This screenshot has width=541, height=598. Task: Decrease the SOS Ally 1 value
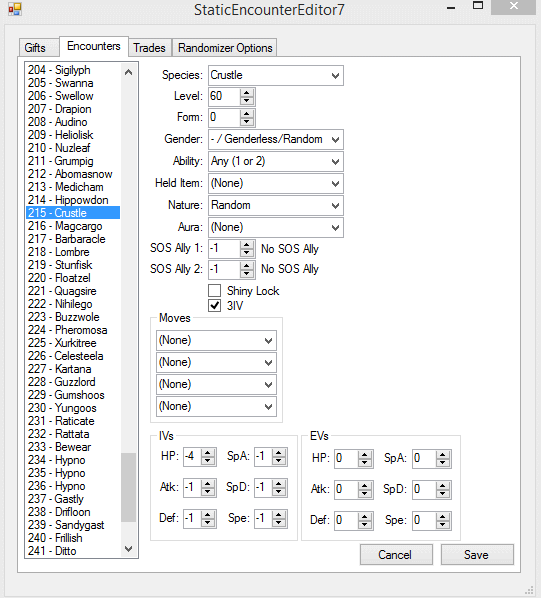(x=247, y=253)
